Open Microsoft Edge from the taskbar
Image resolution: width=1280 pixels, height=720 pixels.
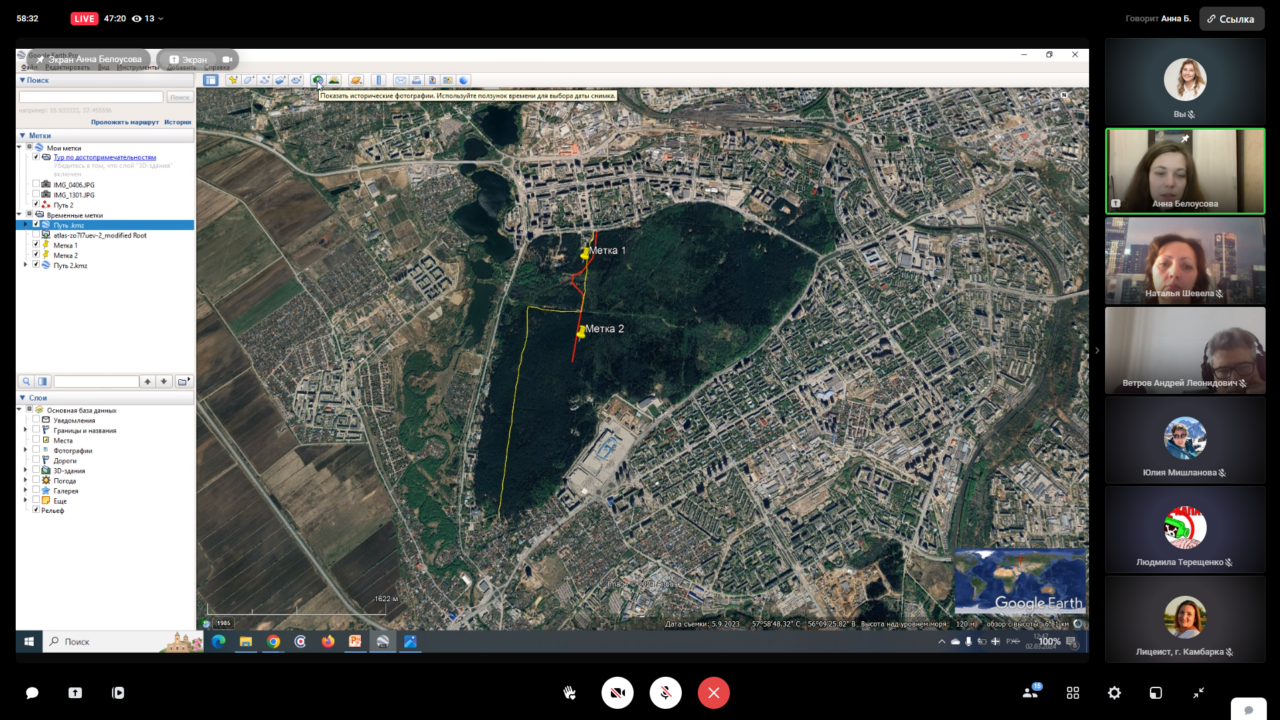218,641
